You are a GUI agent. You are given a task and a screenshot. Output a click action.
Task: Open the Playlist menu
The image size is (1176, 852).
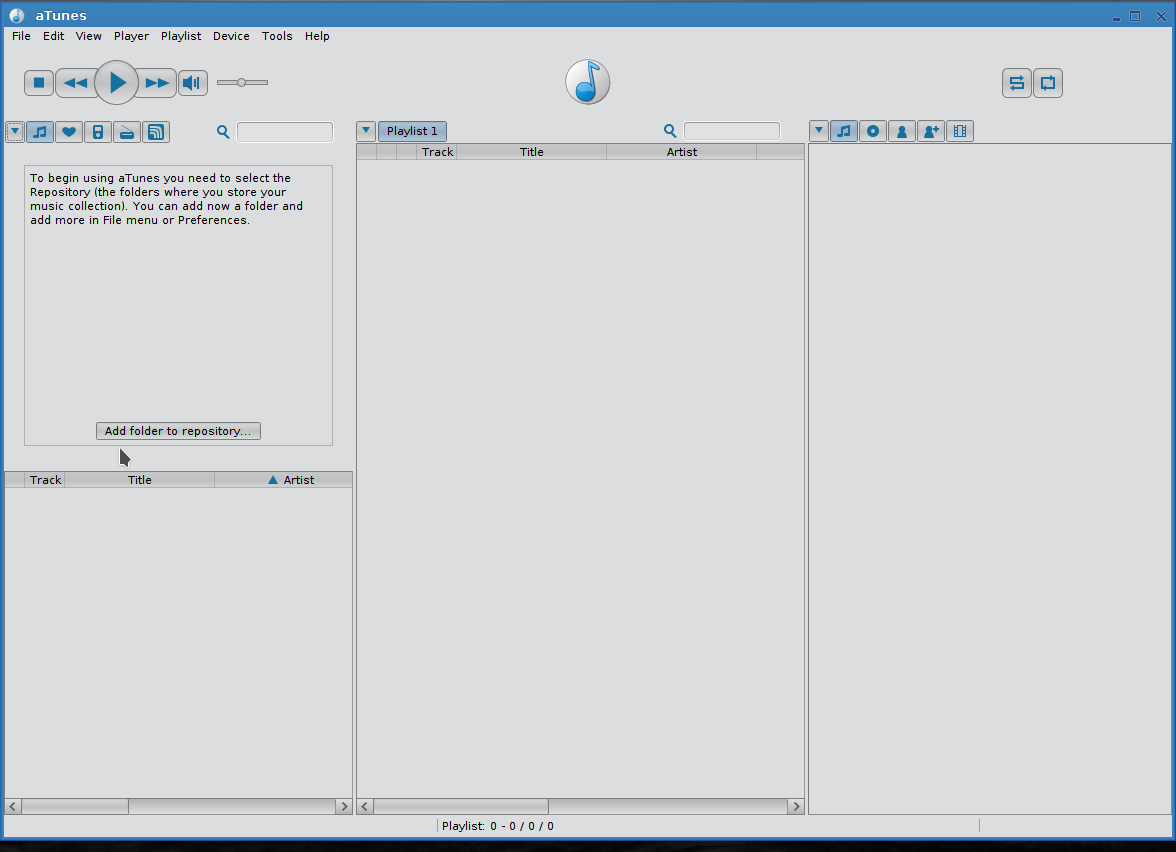pos(181,36)
